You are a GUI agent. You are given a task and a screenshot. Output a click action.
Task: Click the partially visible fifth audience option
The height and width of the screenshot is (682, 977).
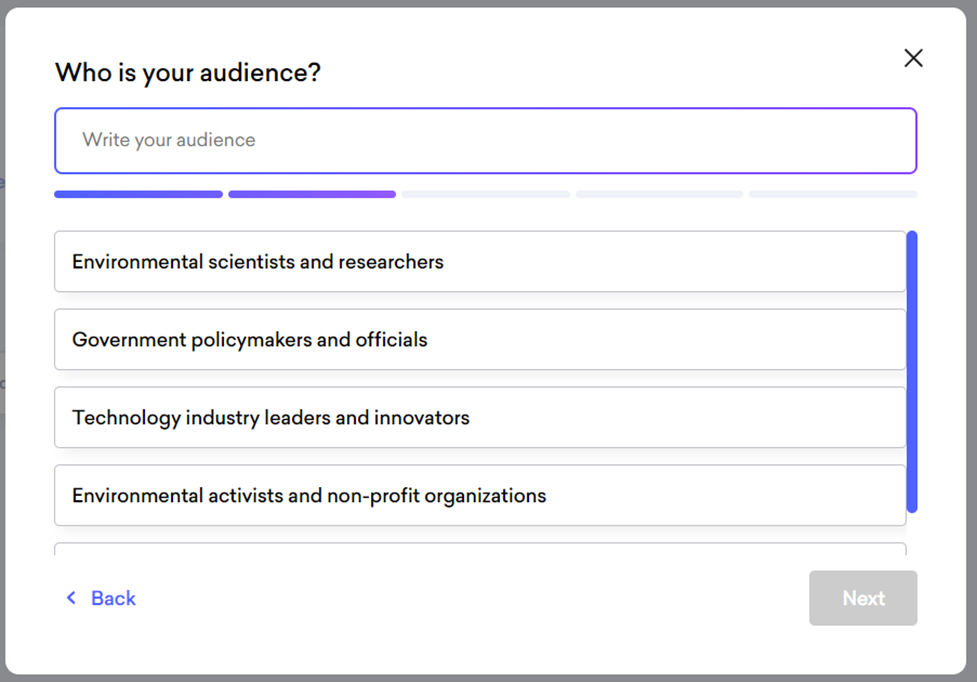480,549
